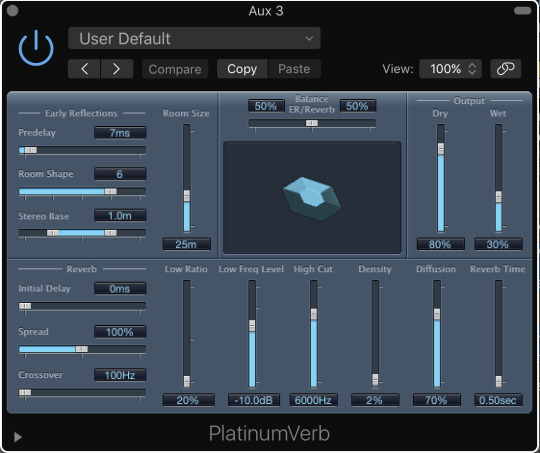The image size is (540, 453).
Task: Click the Room Shape value 6 field
Action: click(120, 174)
